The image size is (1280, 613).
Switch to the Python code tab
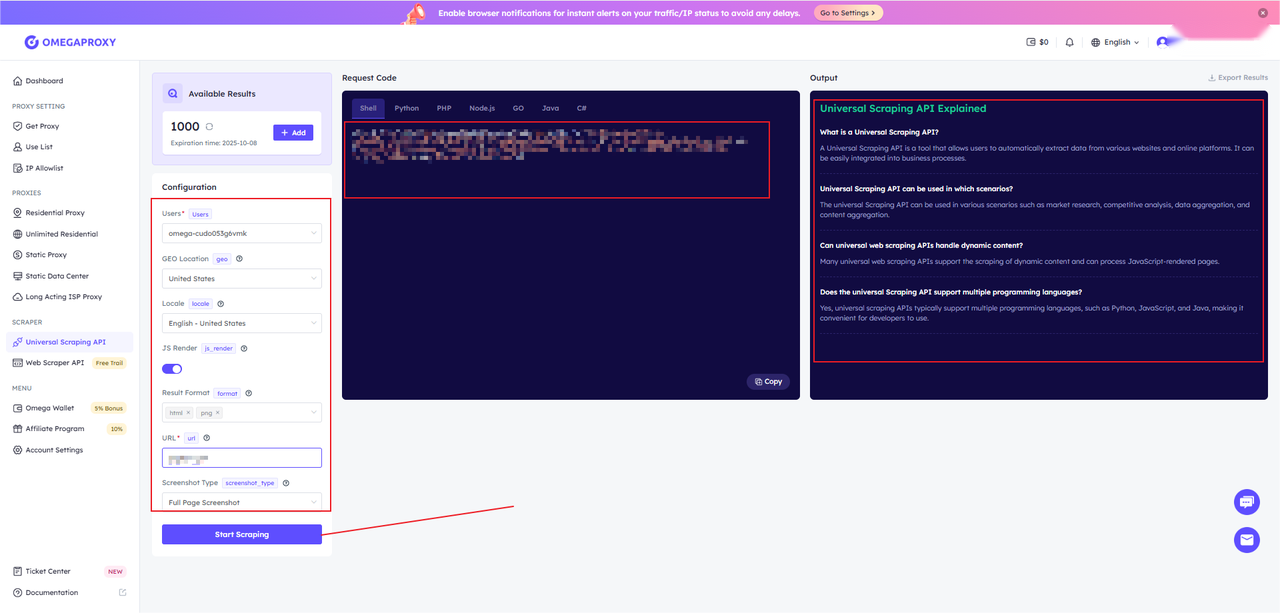tap(406, 108)
